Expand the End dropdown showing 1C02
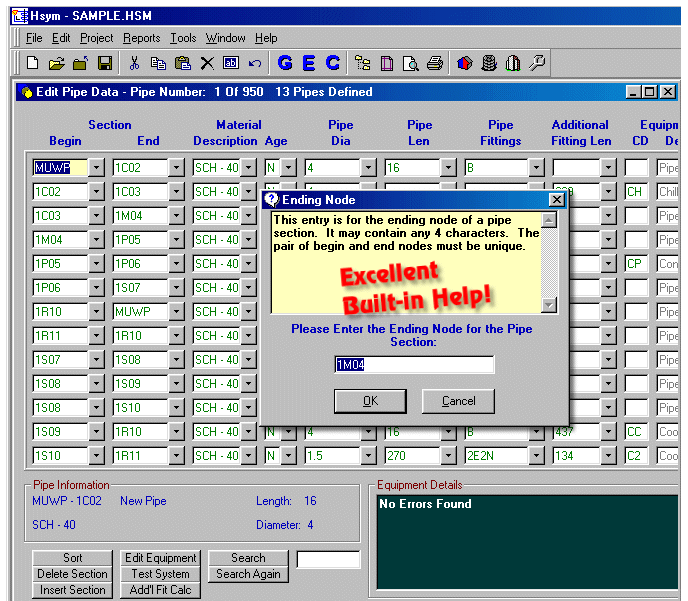The height and width of the screenshot is (601, 688). pos(176,168)
